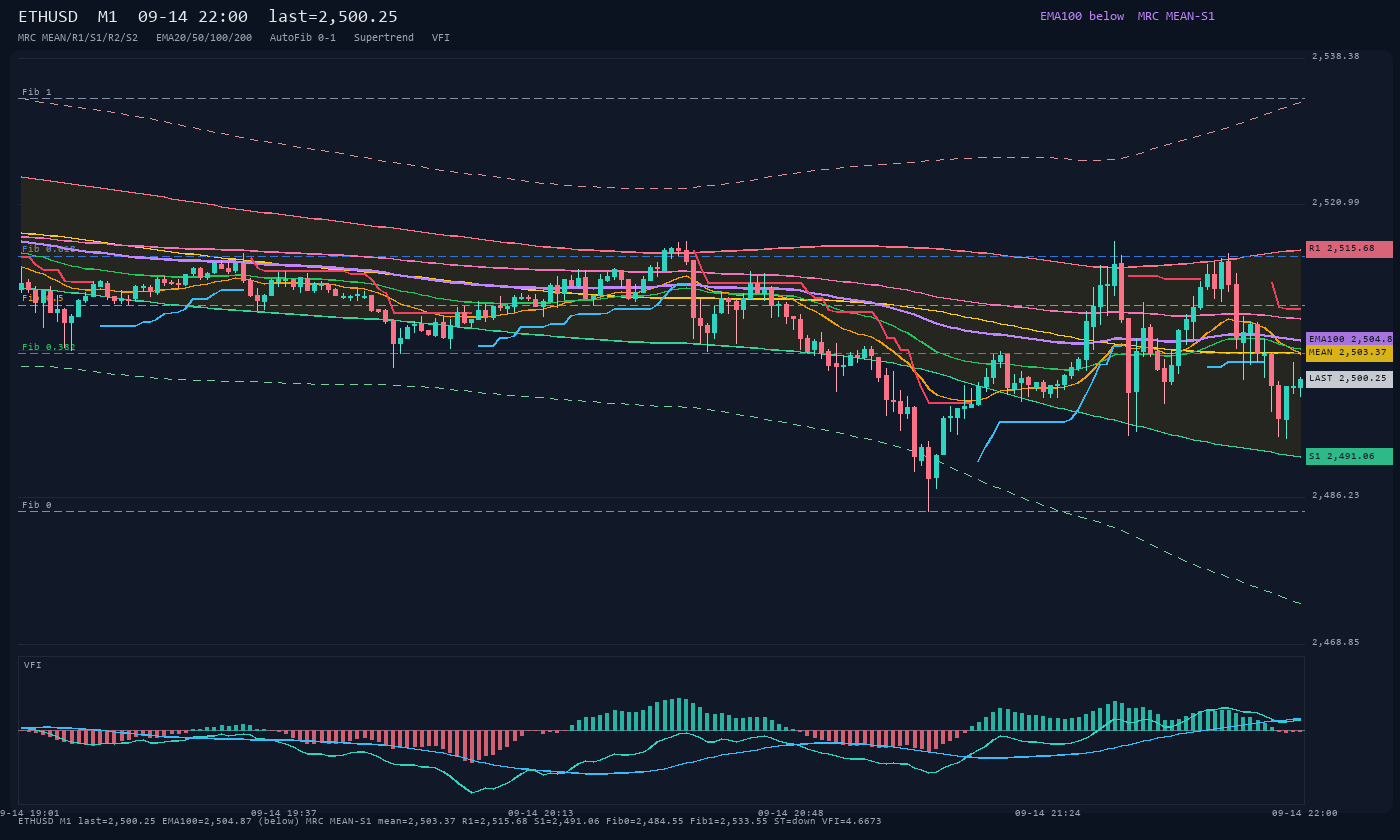
Task: Select the 'EMA20/50/100/200' legend entry
Action: [x=204, y=37]
